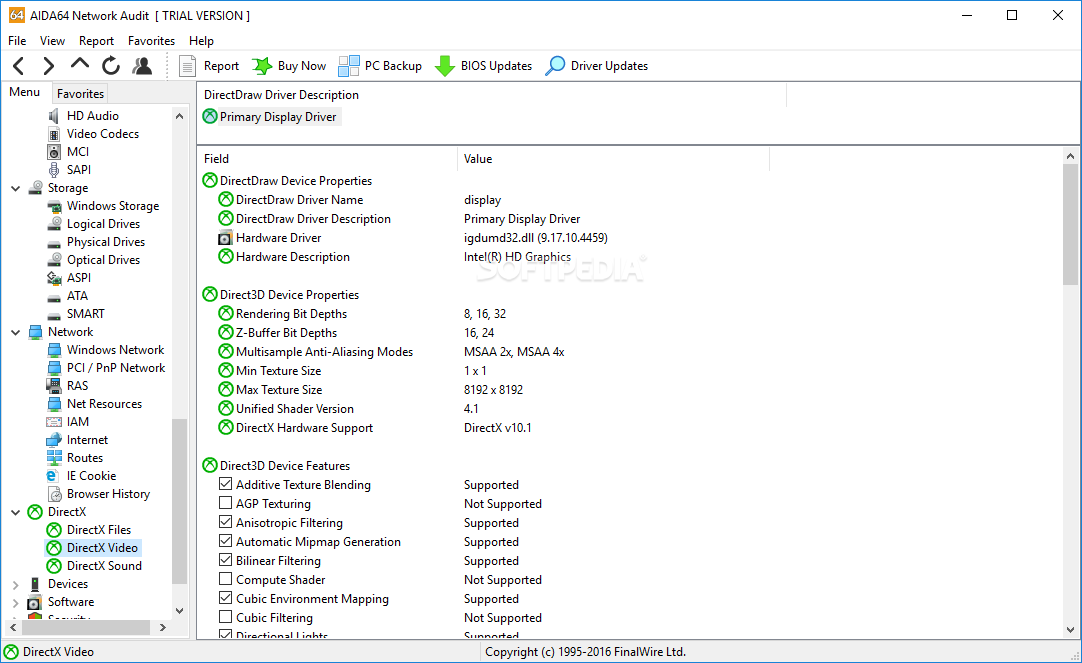
Task: Select DirectX Sound in the tree
Action: (x=104, y=566)
